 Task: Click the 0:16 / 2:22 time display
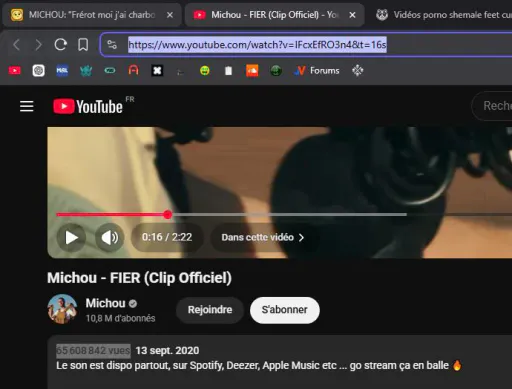point(167,237)
